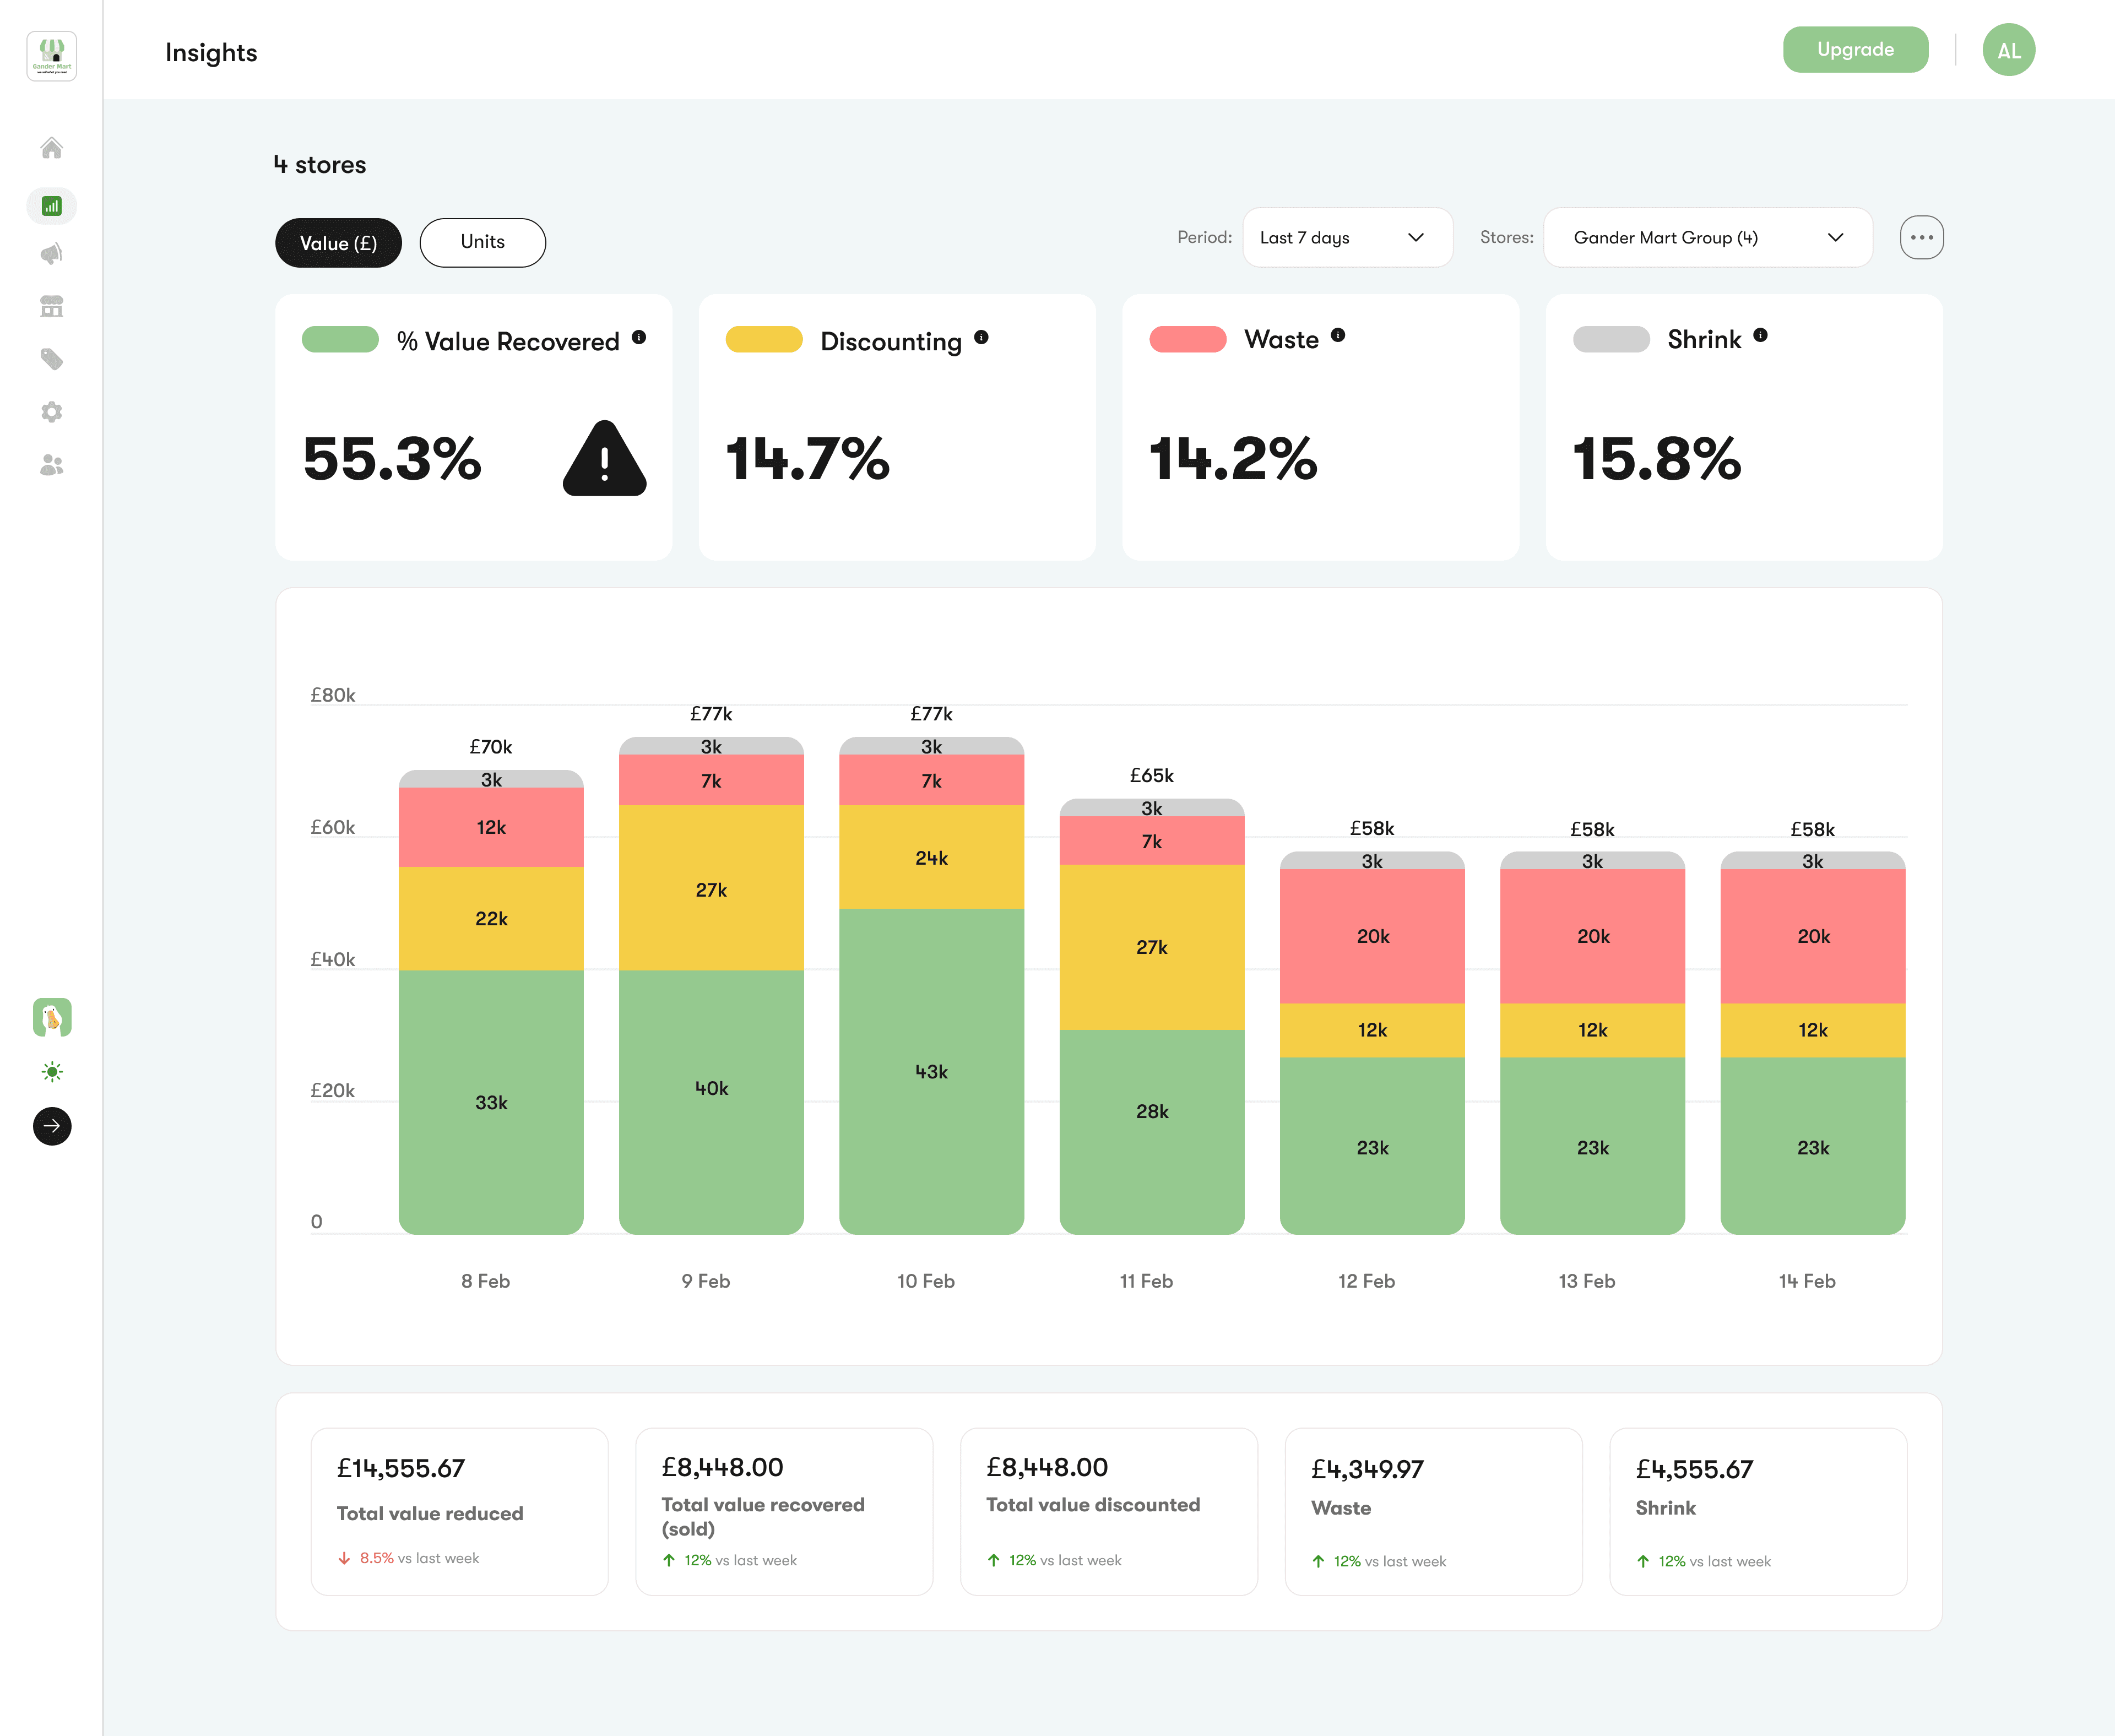Open the price tag sidebar icon
Image resolution: width=2115 pixels, height=1736 pixels.
coord(52,359)
